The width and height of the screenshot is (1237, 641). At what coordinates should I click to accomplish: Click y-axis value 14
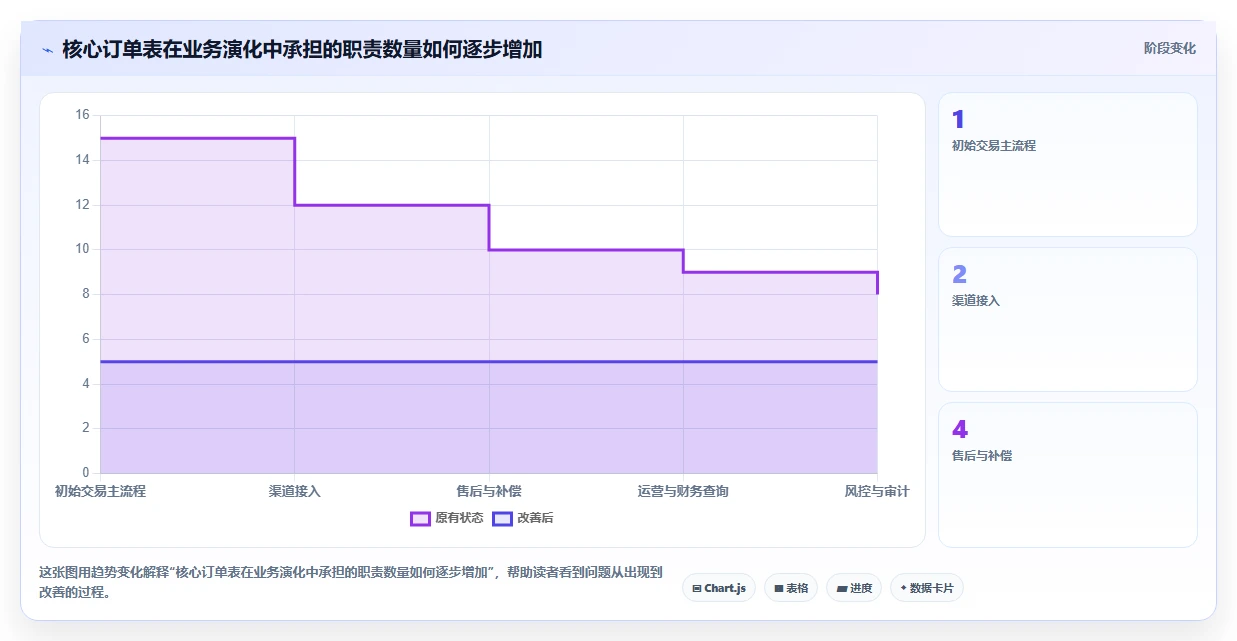(x=82, y=160)
